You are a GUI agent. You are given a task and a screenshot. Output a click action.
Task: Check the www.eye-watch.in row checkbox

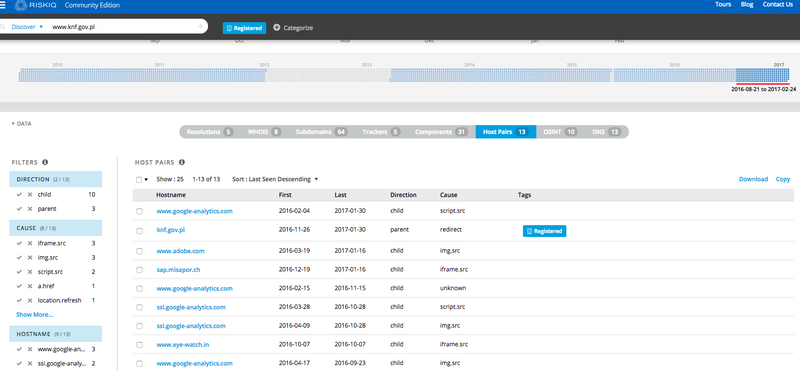click(139, 345)
